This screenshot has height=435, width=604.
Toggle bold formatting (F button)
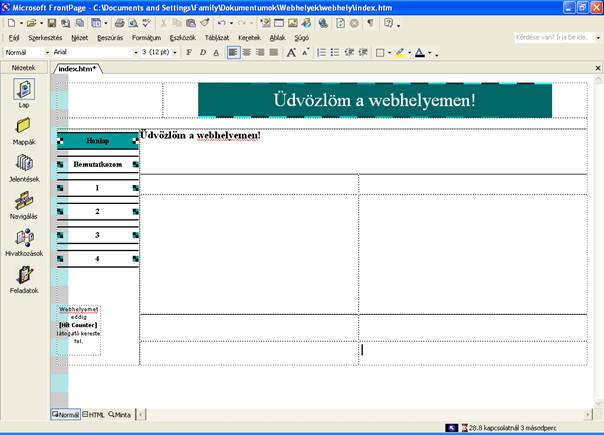(188, 52)
